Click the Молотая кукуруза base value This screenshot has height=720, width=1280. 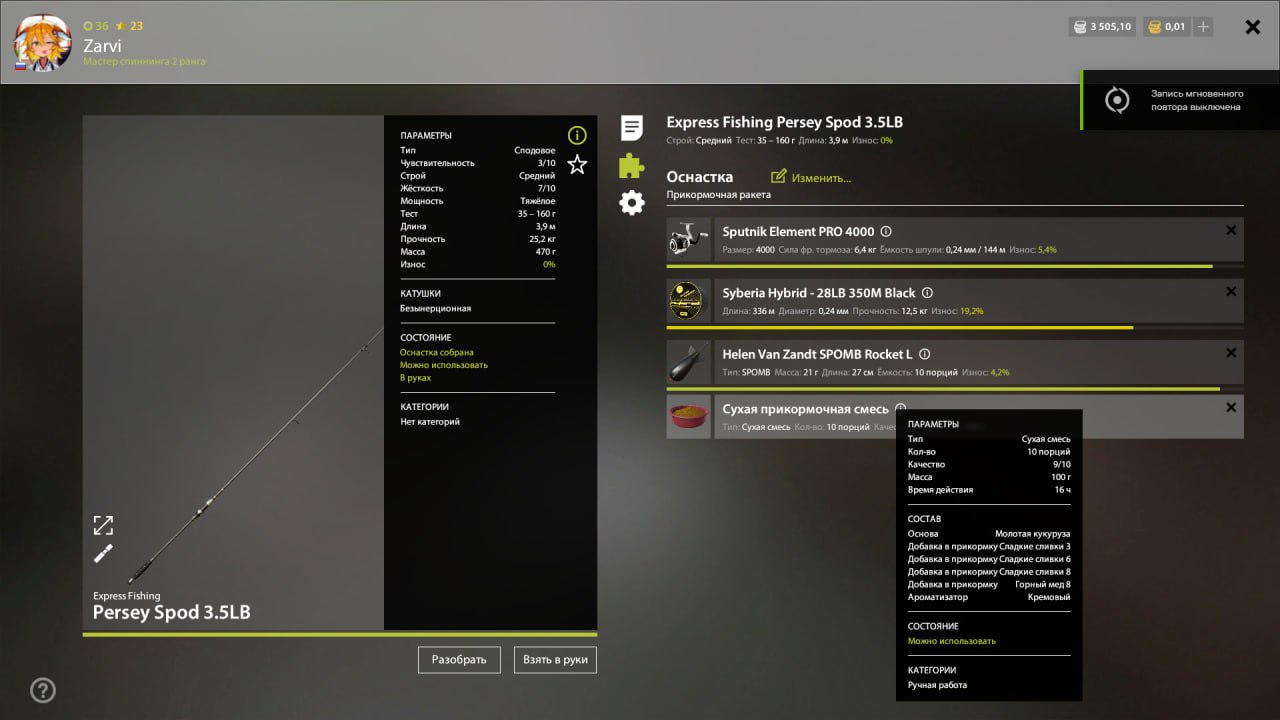point(1032,534)
